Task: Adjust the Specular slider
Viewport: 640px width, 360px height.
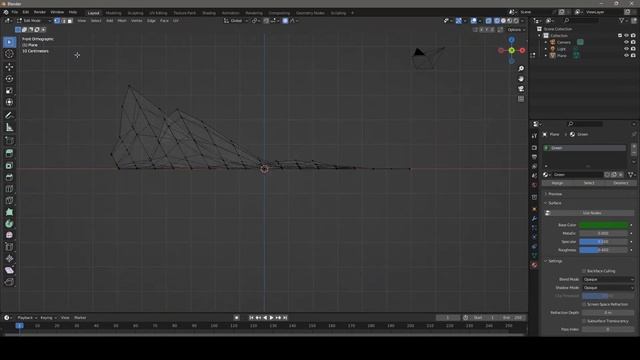Action: pos(603,242)
